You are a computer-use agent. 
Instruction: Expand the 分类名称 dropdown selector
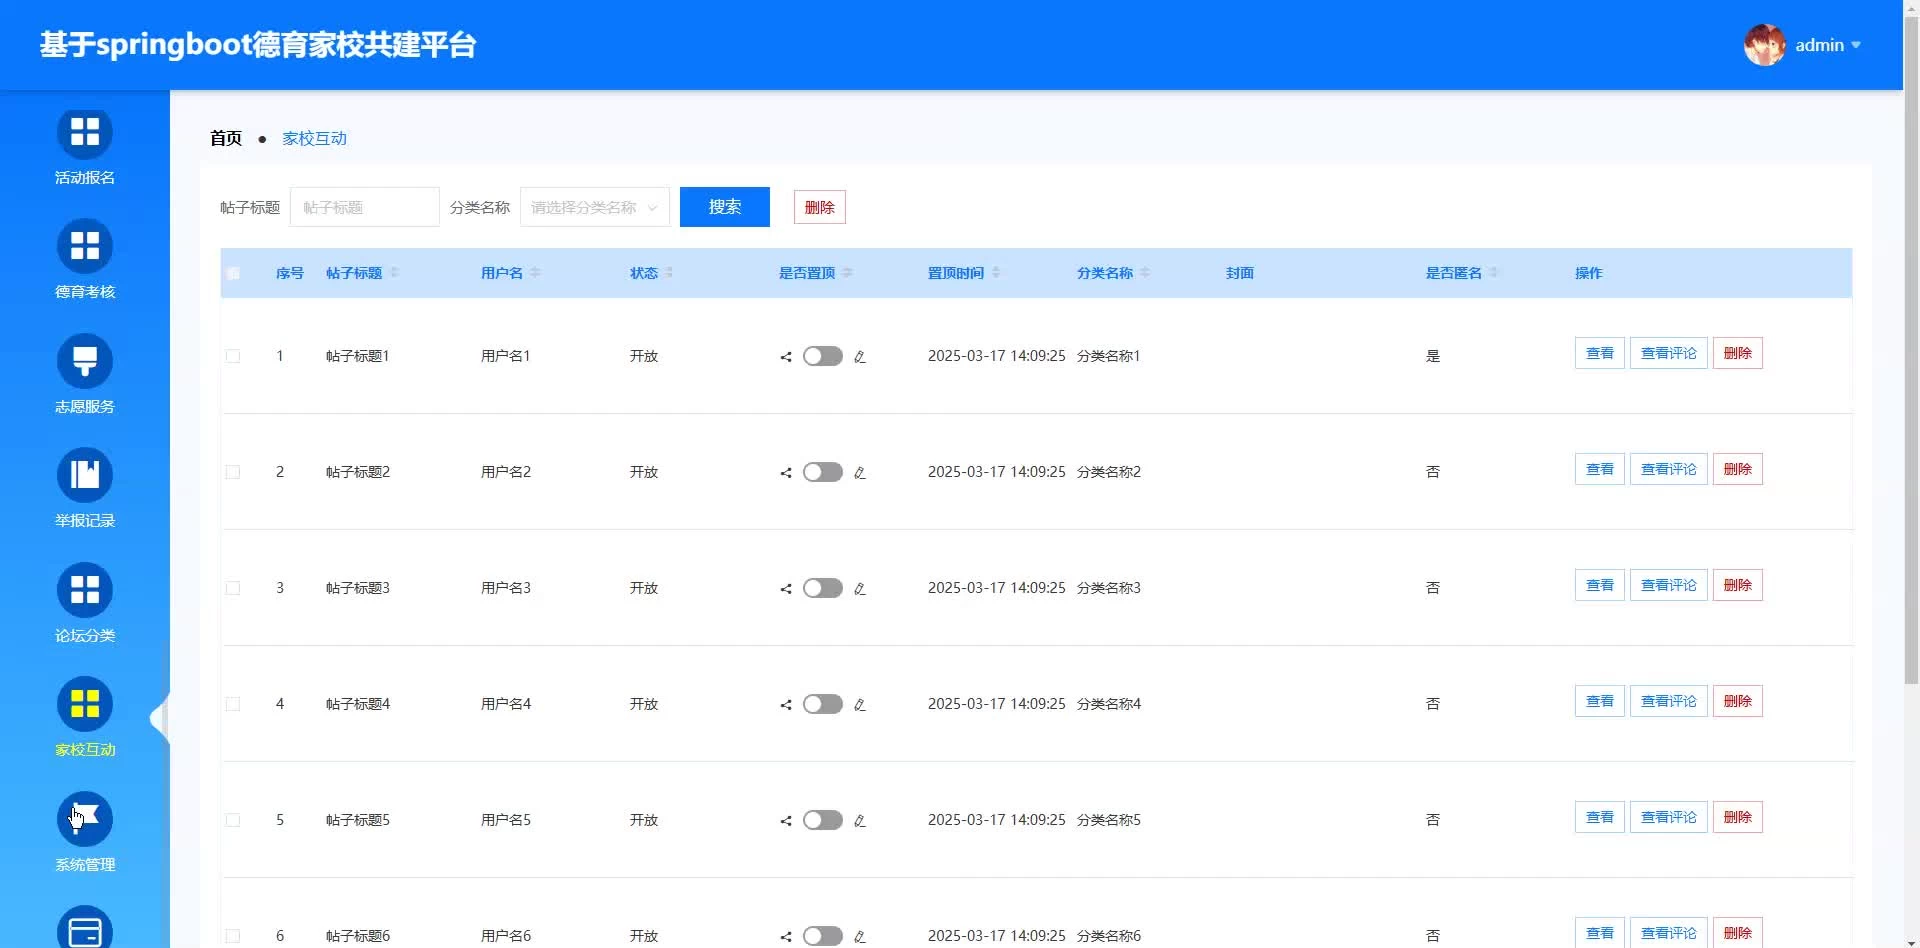click(x=594, y=207)
